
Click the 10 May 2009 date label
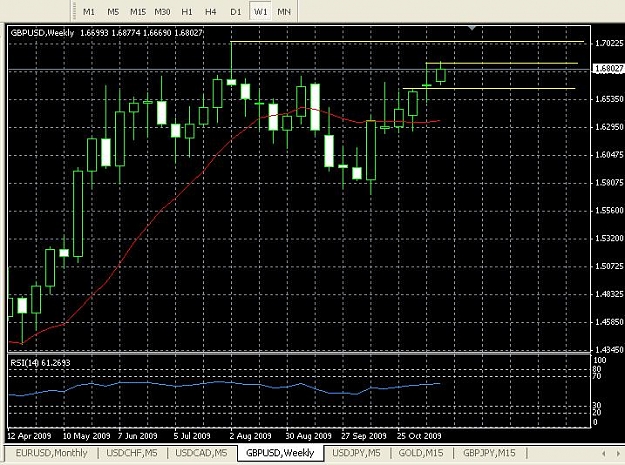tap(86, 436)
